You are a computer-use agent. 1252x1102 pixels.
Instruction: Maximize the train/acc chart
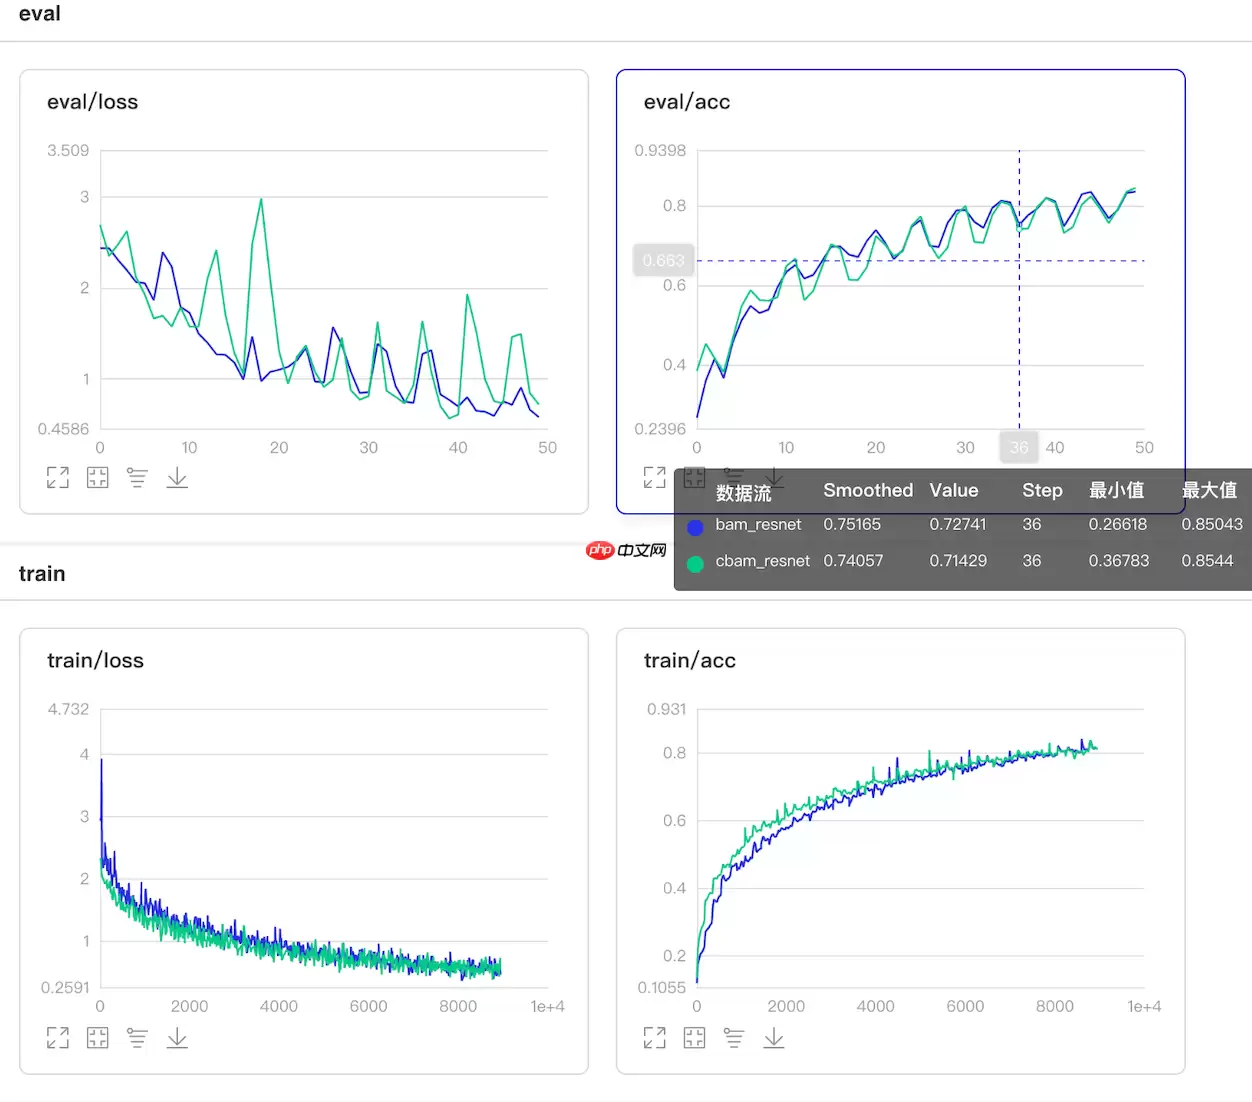[655, 1038]
